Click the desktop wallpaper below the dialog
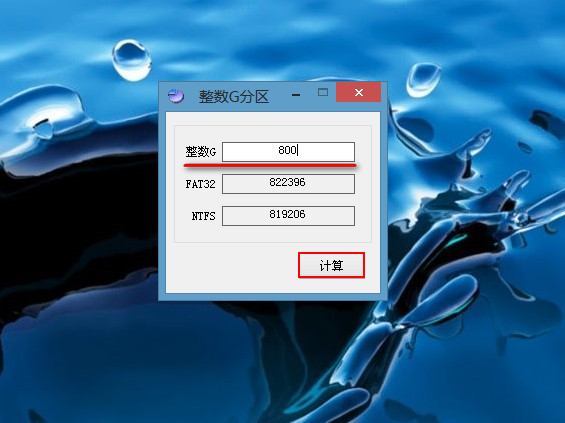 click(x=273, y=360)
